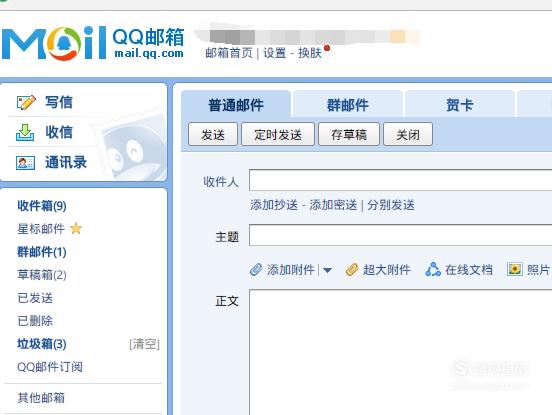Click into the 正文 body text area
The height and width of the screenshot is (415, 552).
pos(400,352)
